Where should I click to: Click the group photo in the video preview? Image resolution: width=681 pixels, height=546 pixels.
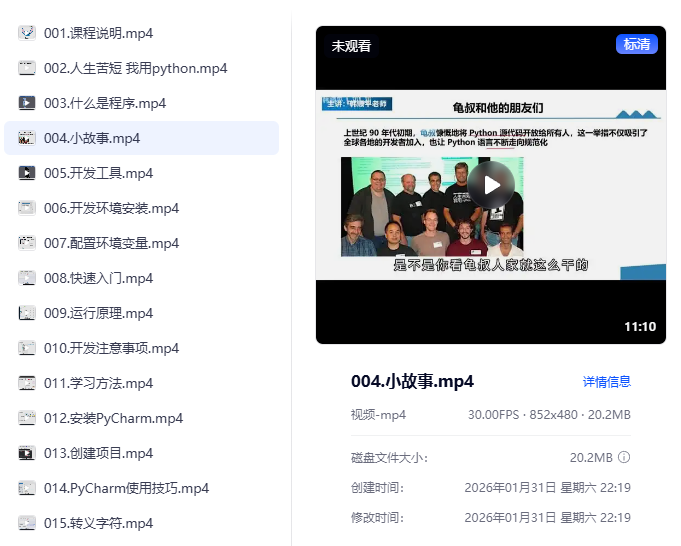433,207
